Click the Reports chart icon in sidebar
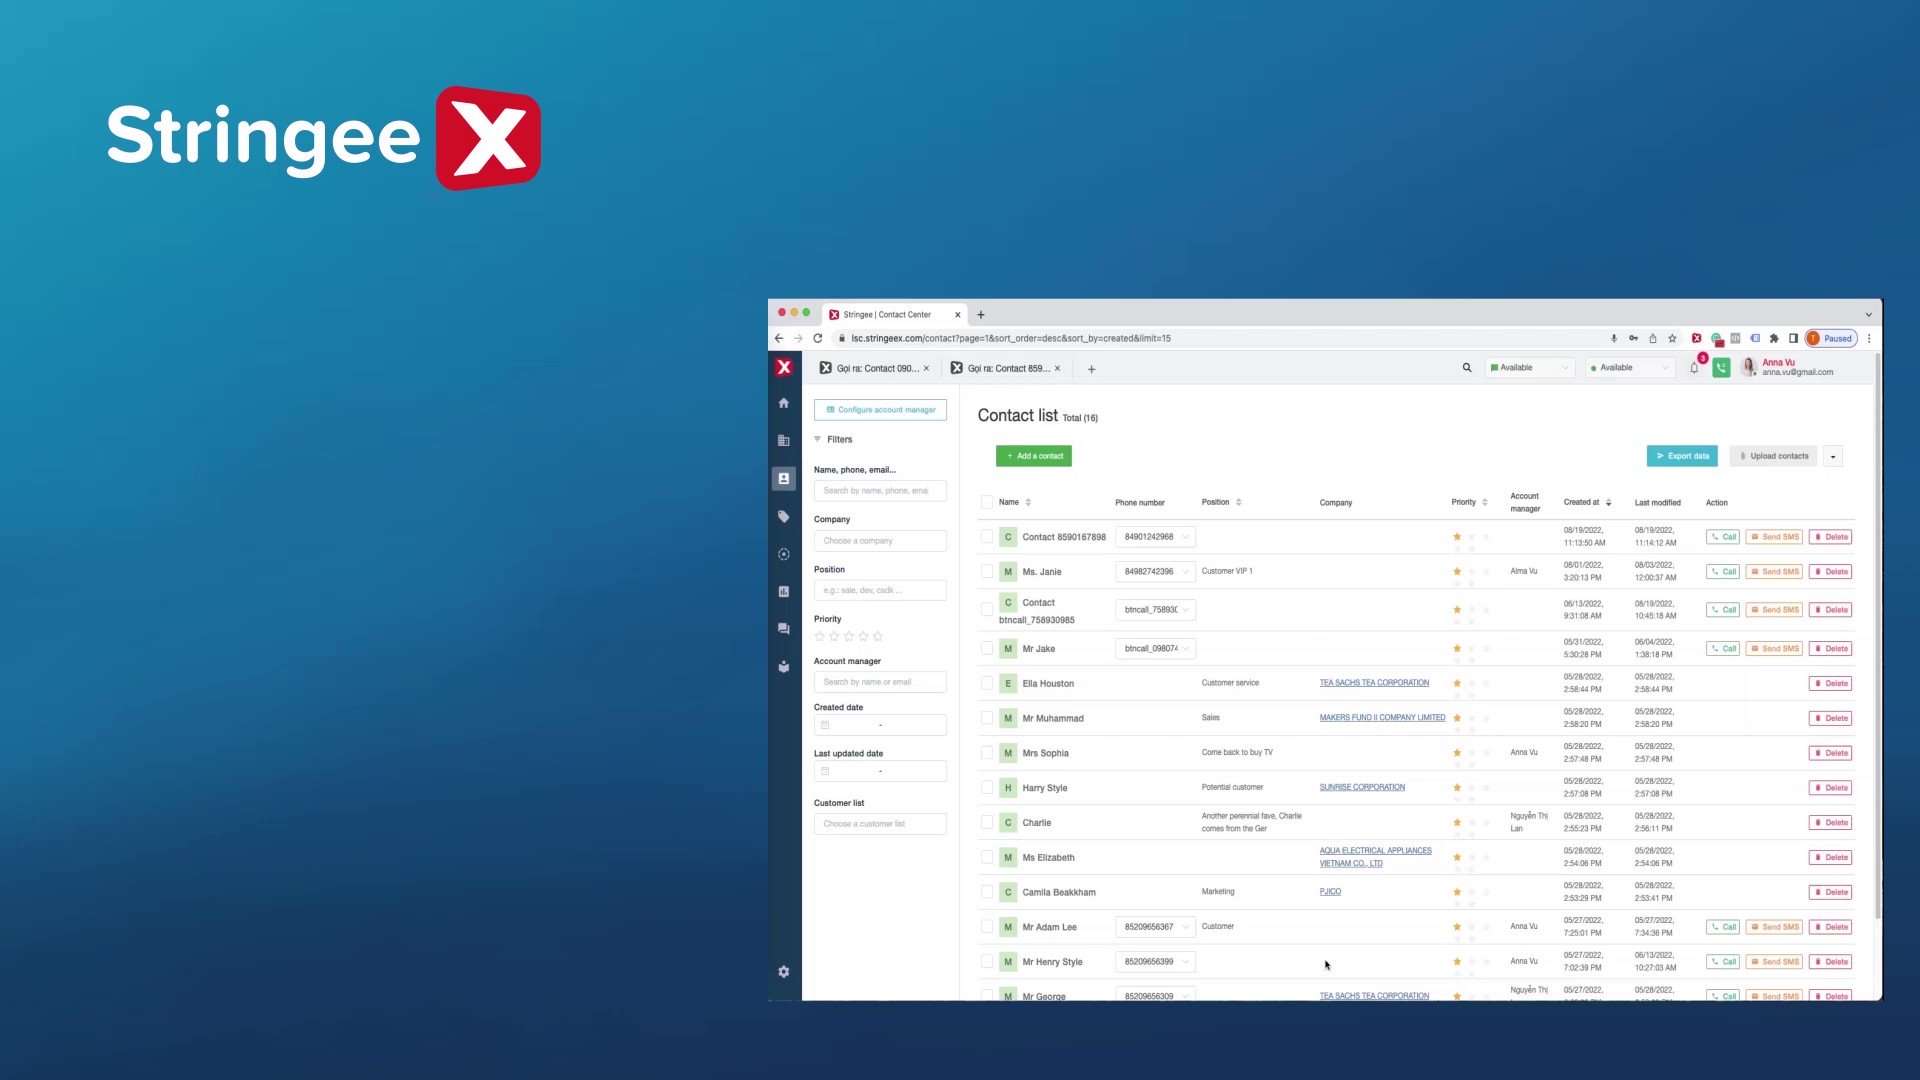 784,591
